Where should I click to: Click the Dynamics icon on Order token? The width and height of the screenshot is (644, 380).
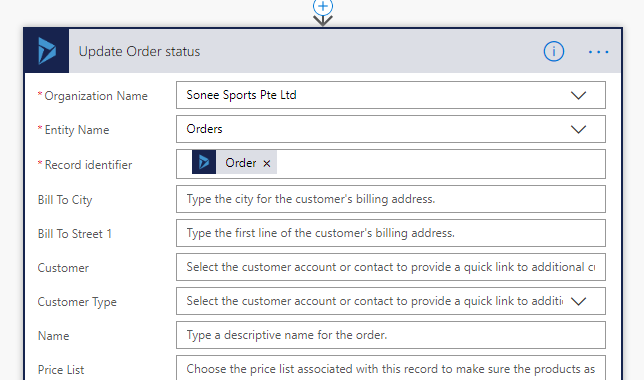tap(204, 162)
